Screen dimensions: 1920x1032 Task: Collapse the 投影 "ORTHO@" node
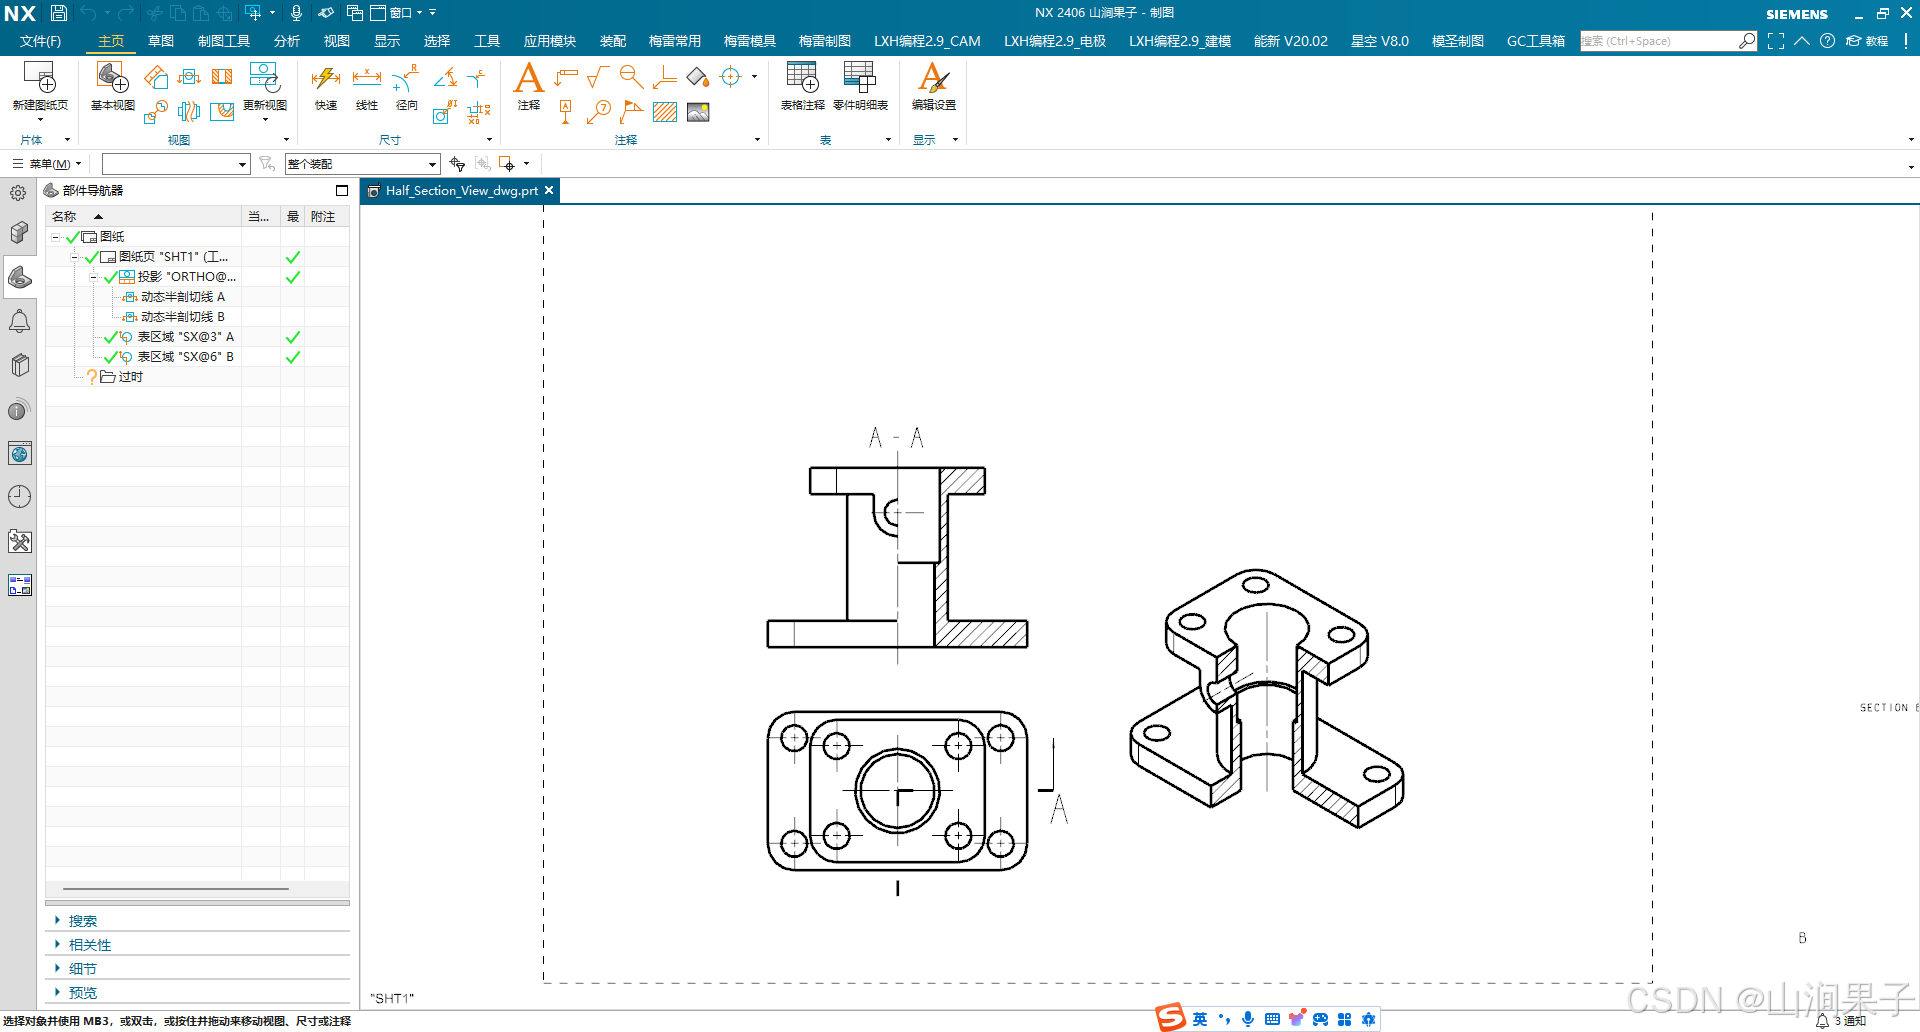94,277
